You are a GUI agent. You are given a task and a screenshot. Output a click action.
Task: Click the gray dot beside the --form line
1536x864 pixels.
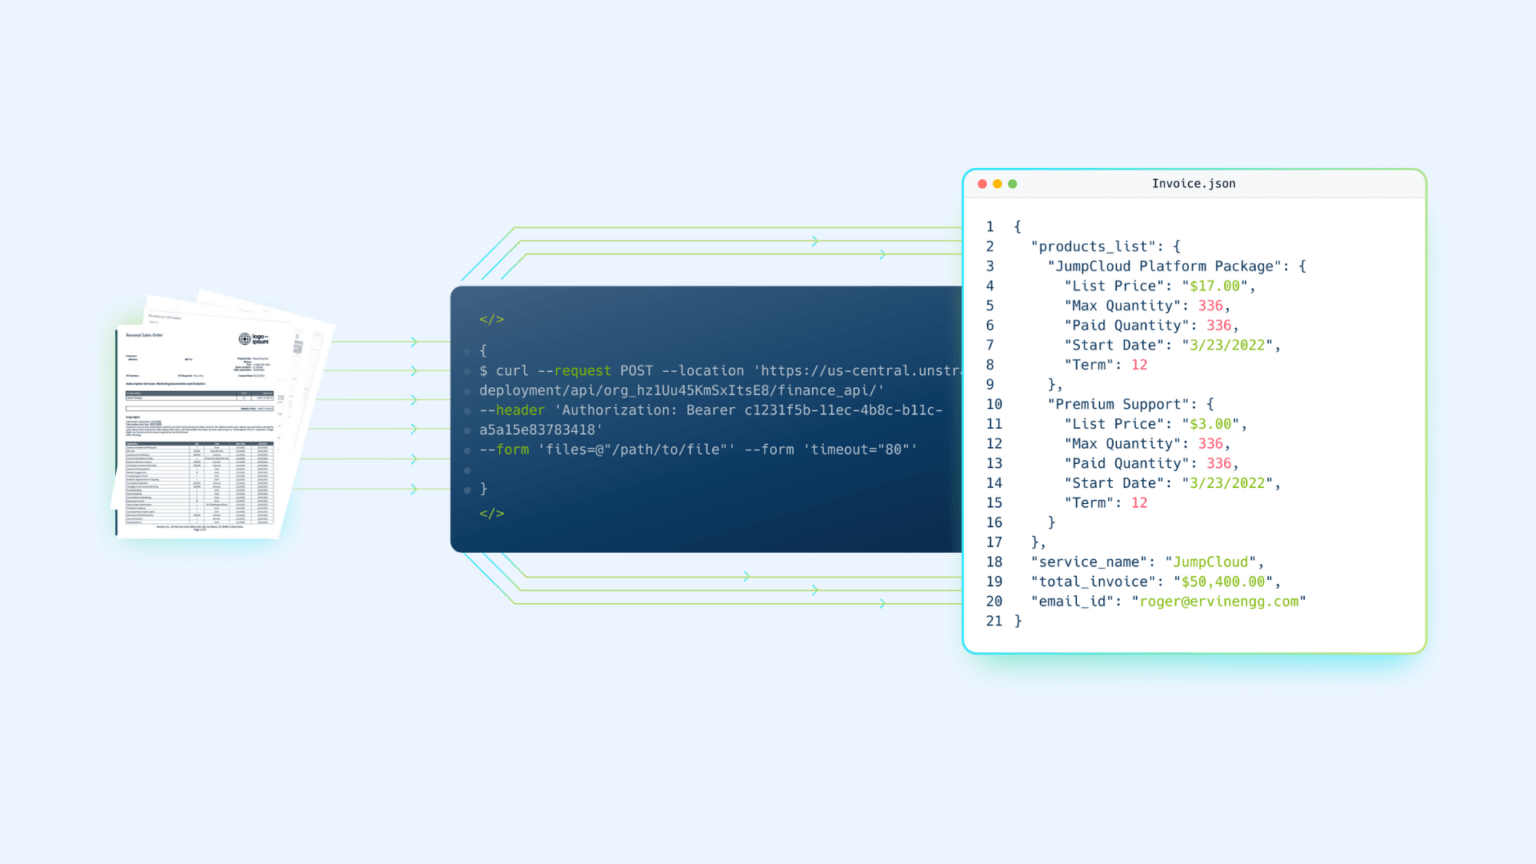(467, 449)
